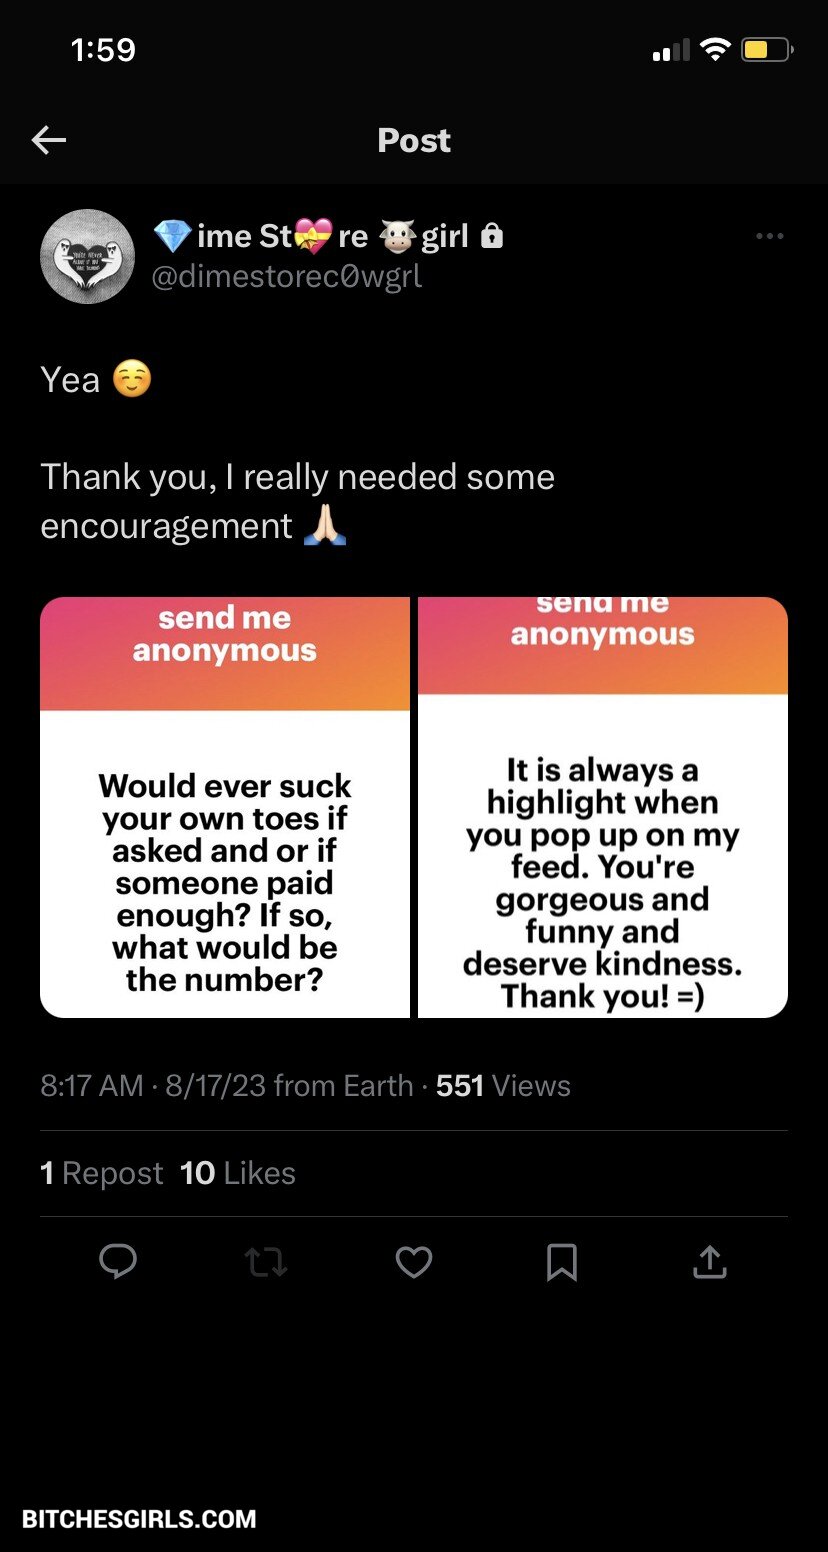828x1552 pixels.
Task: Tap the reply speech bubble icon
Action: click(x=118, y=1262)
